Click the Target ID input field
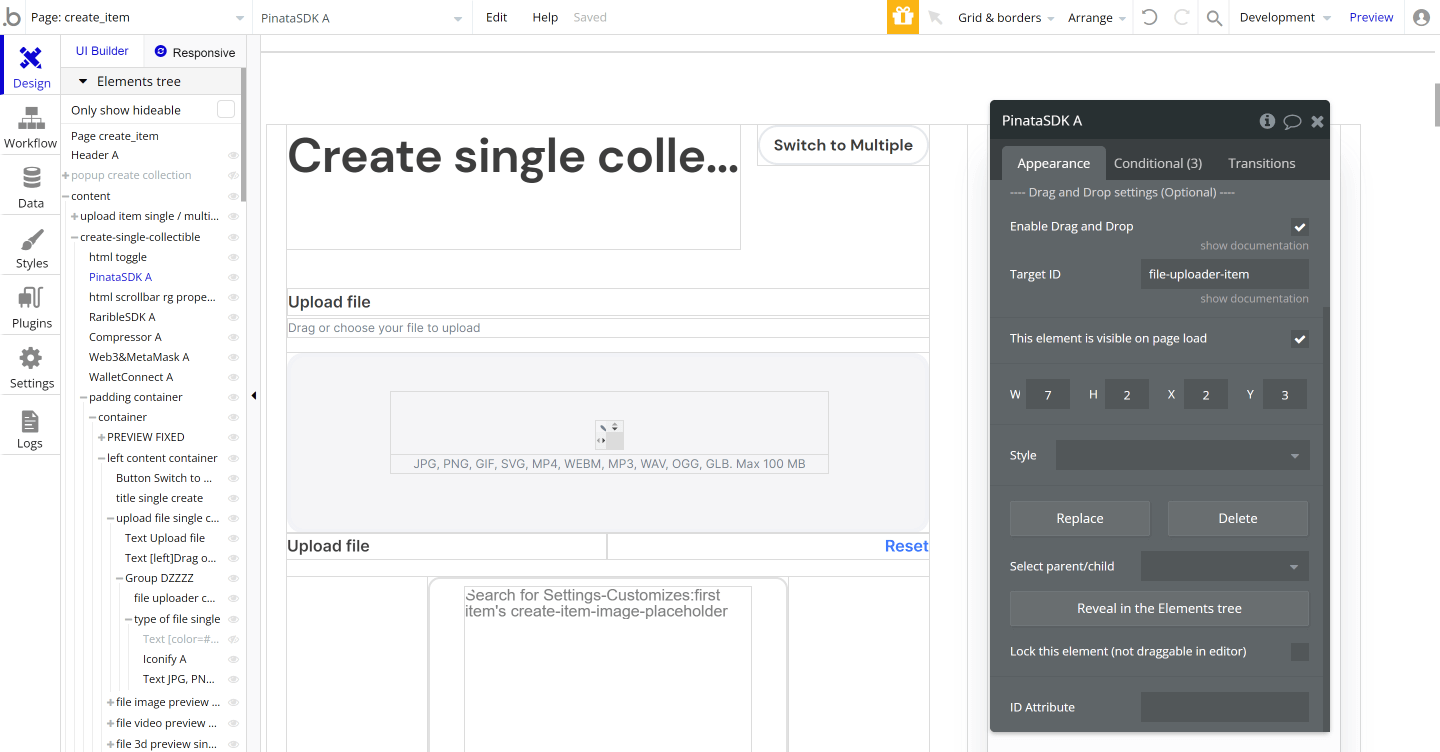The width and height of the screenshot is (1440, 752). click(1224, 273)
